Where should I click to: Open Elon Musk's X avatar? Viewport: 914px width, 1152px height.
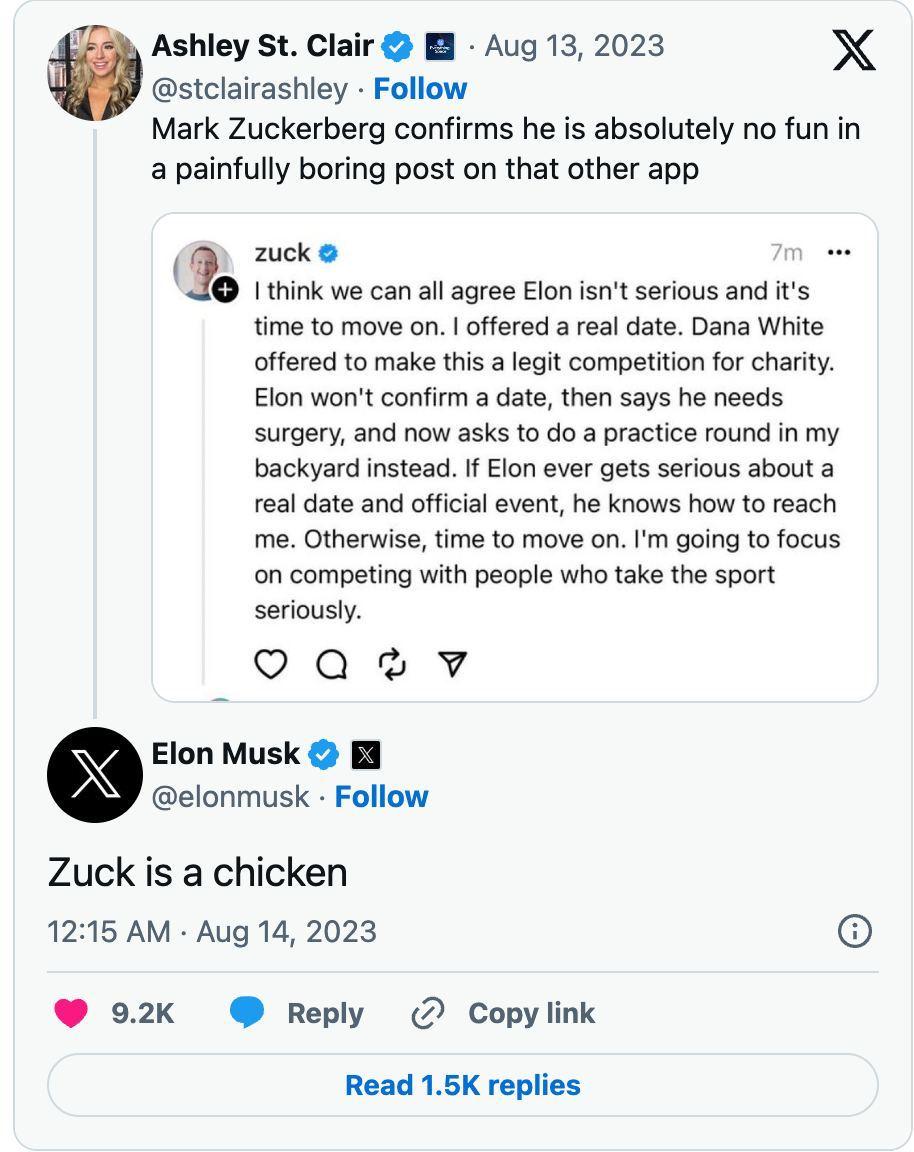pyautogui.click(x=95, y=775)
